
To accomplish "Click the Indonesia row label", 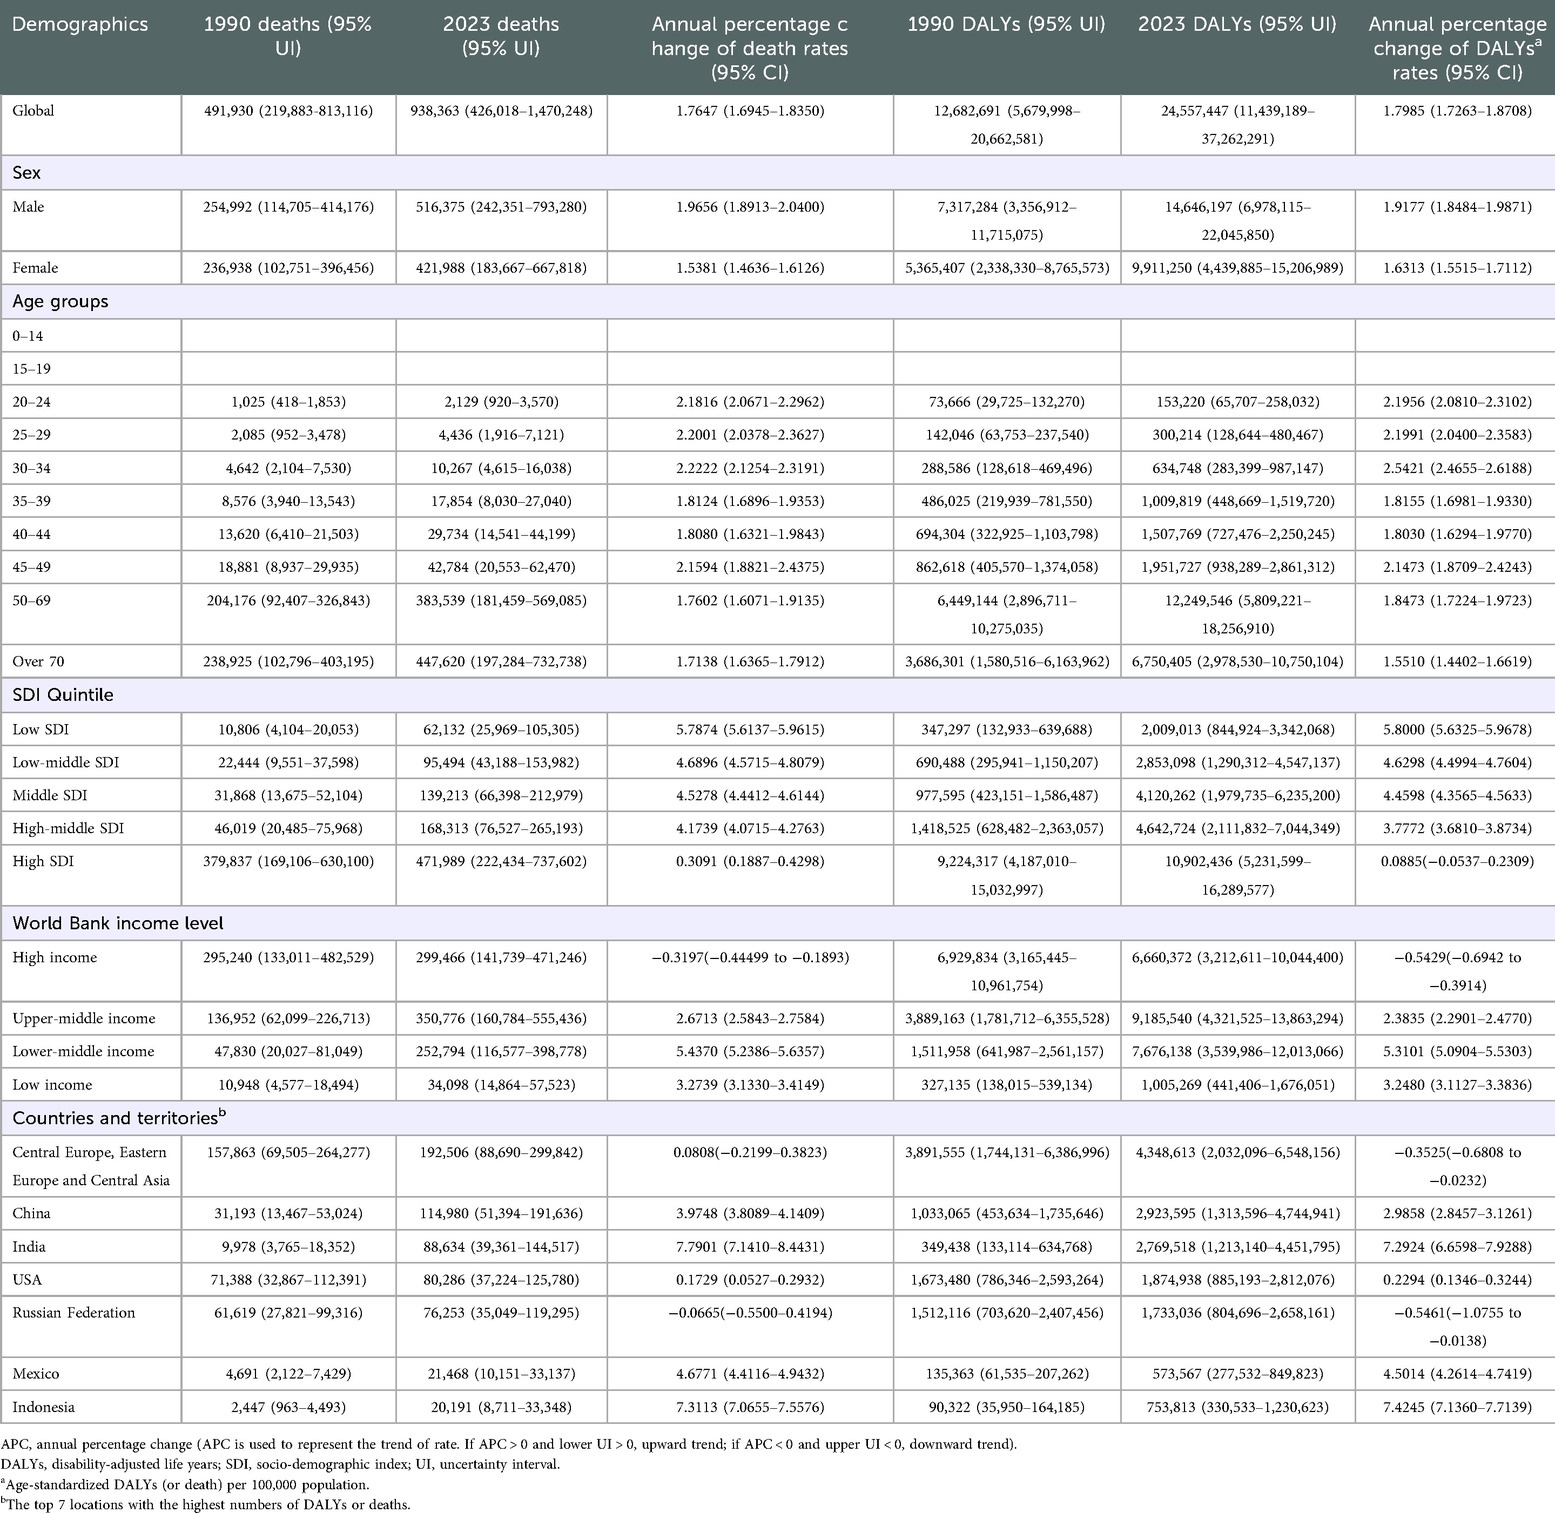I will pyautogui.click(x=43, y=1407).
